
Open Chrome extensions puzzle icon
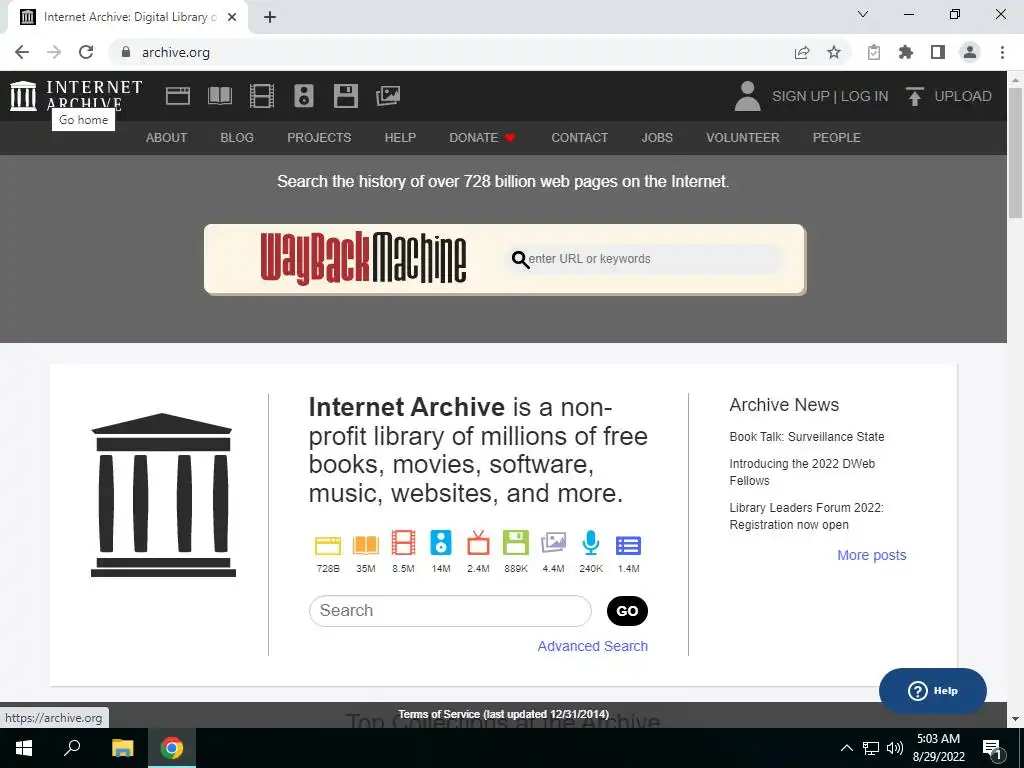click(906, 52)
